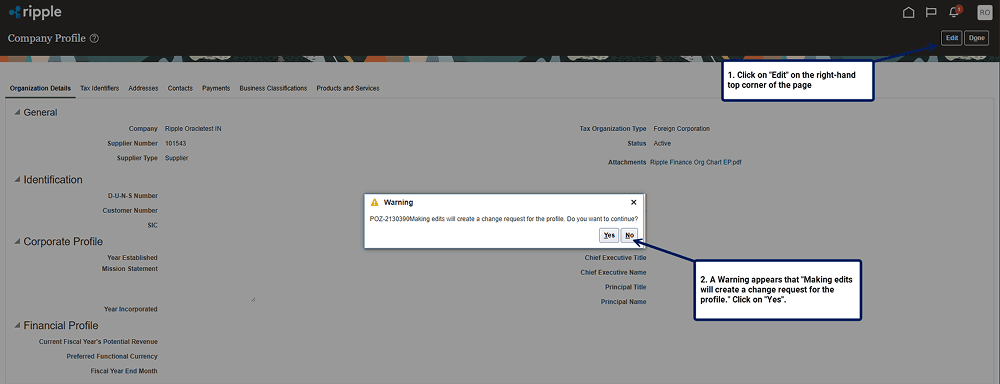Select the Organization Details tab

point(40,89)
